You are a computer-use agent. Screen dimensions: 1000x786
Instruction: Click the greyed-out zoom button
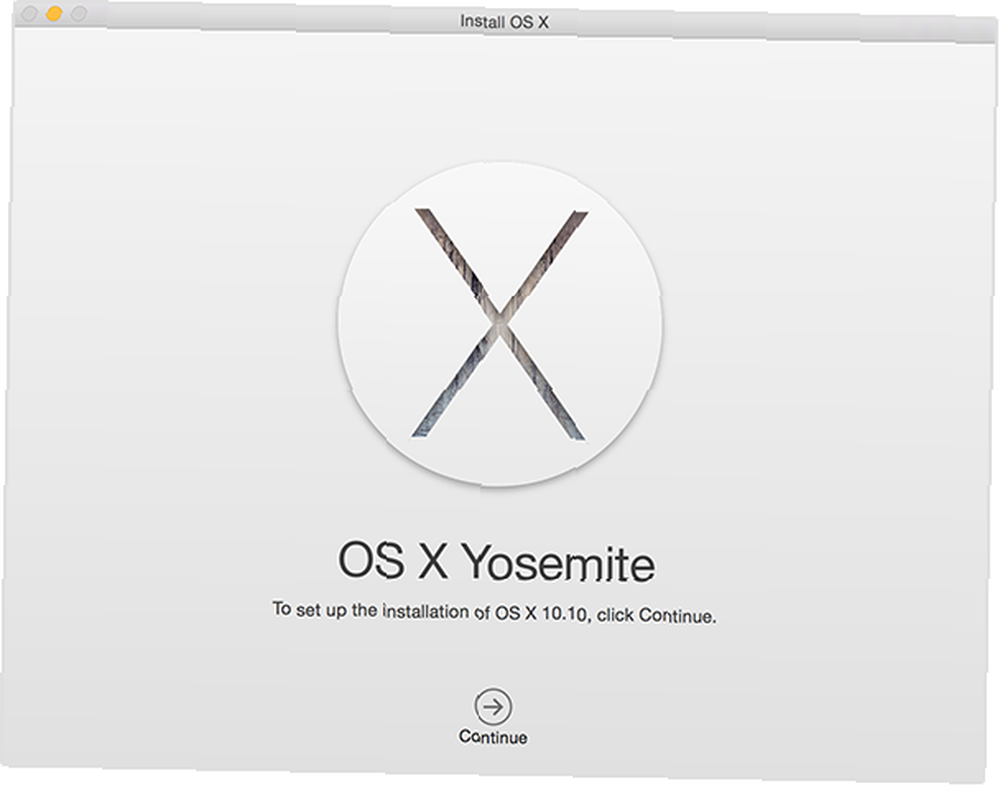click(79, 13)
